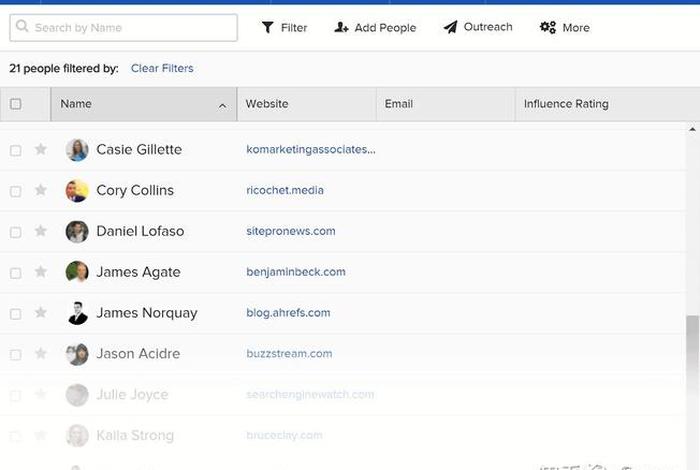The width and height of the screenshot is (700, 470).
Task: Star Jason Acidre
Action: coord(41,354)
